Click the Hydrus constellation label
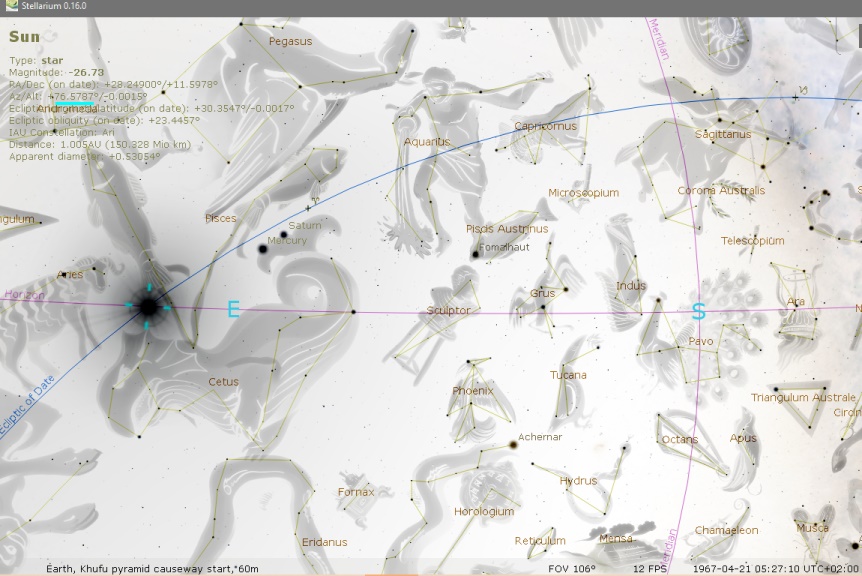 point(578,480)
